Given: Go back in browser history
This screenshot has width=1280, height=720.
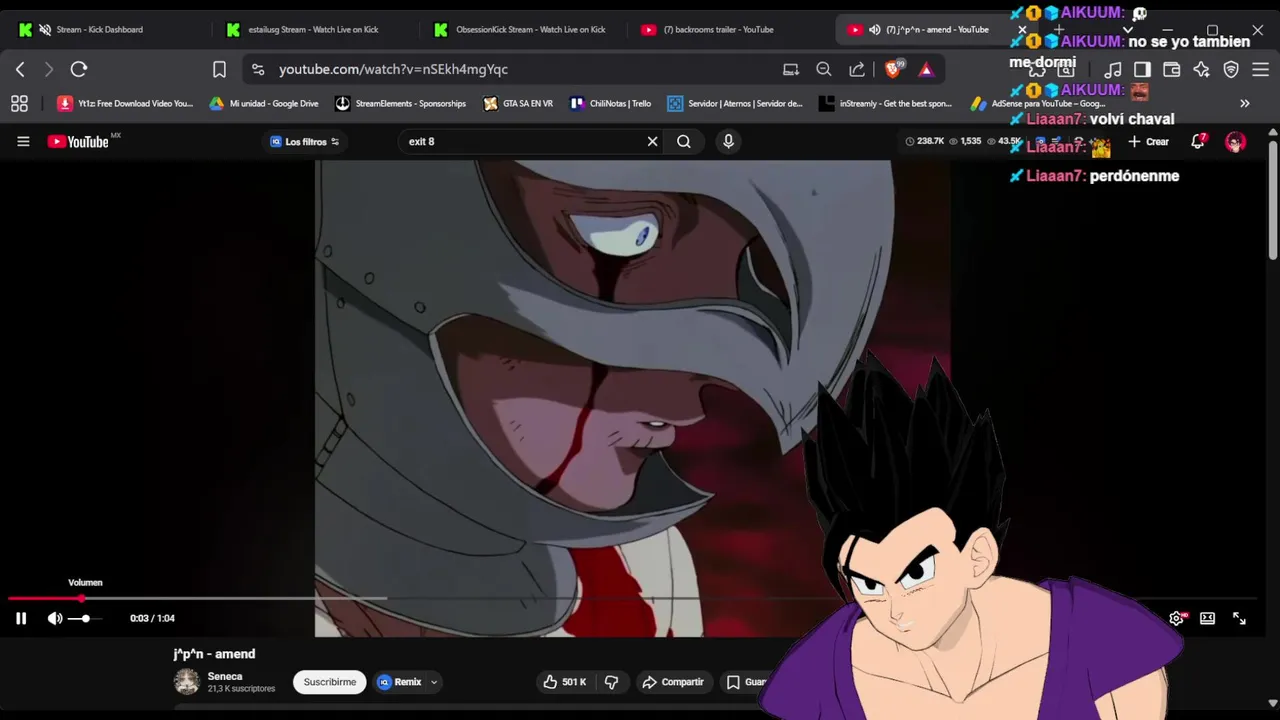Looking at the screenshot, I should [20, 69].
